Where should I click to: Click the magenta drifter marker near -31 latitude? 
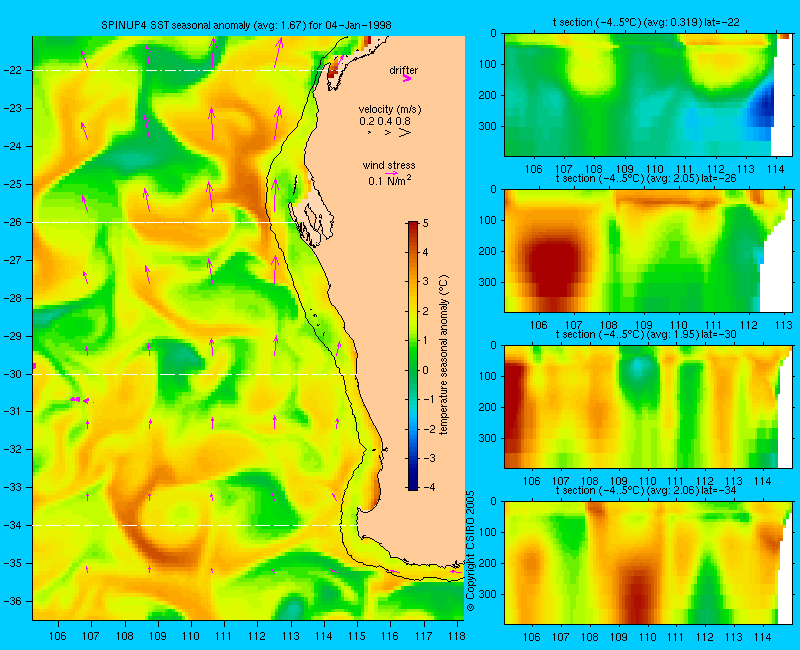(x=80, y=399)
